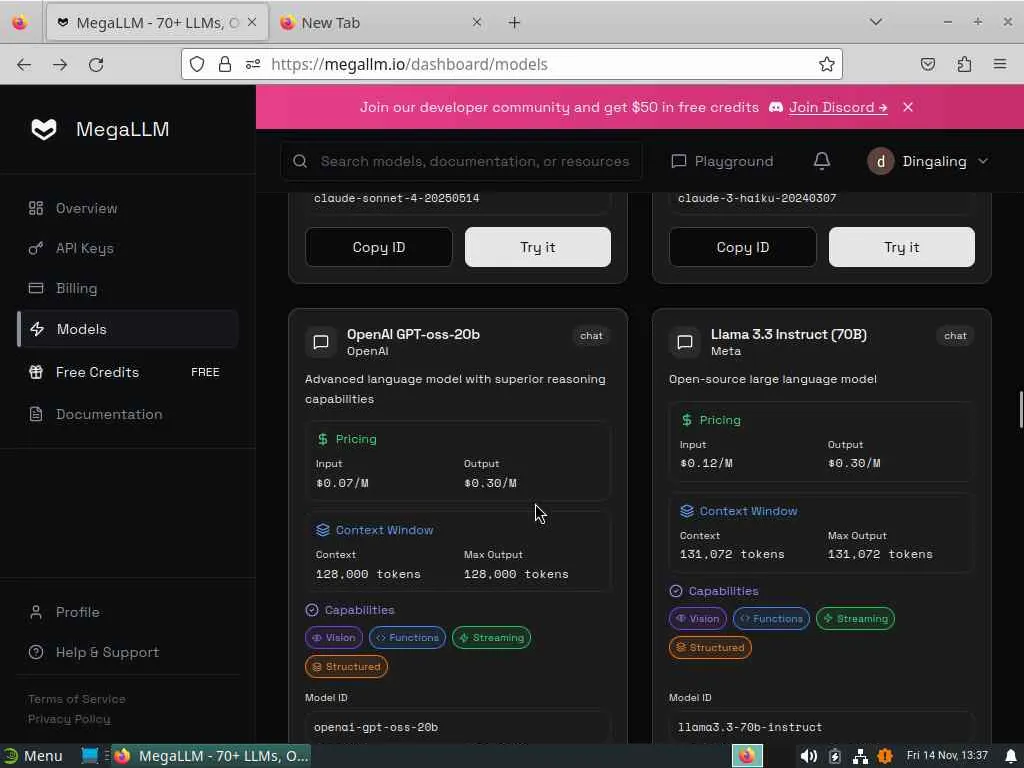Image resolution: width=1024 pixels, height=768 pixels.
Task: Click Streaming capability tag on Llama 3.3
Action: tap(855, 618)
